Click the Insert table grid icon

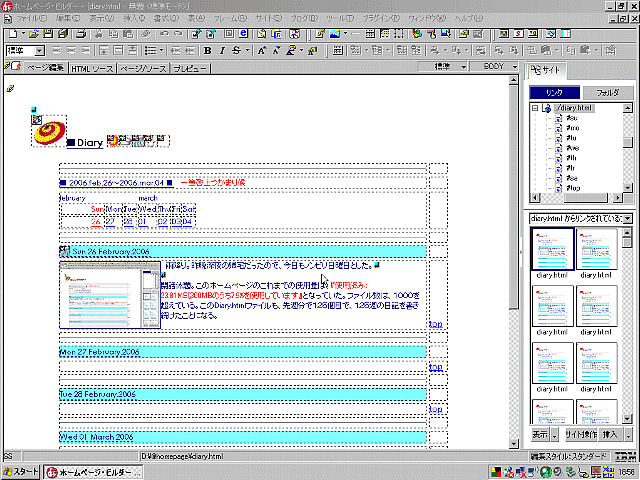(370, 33)
